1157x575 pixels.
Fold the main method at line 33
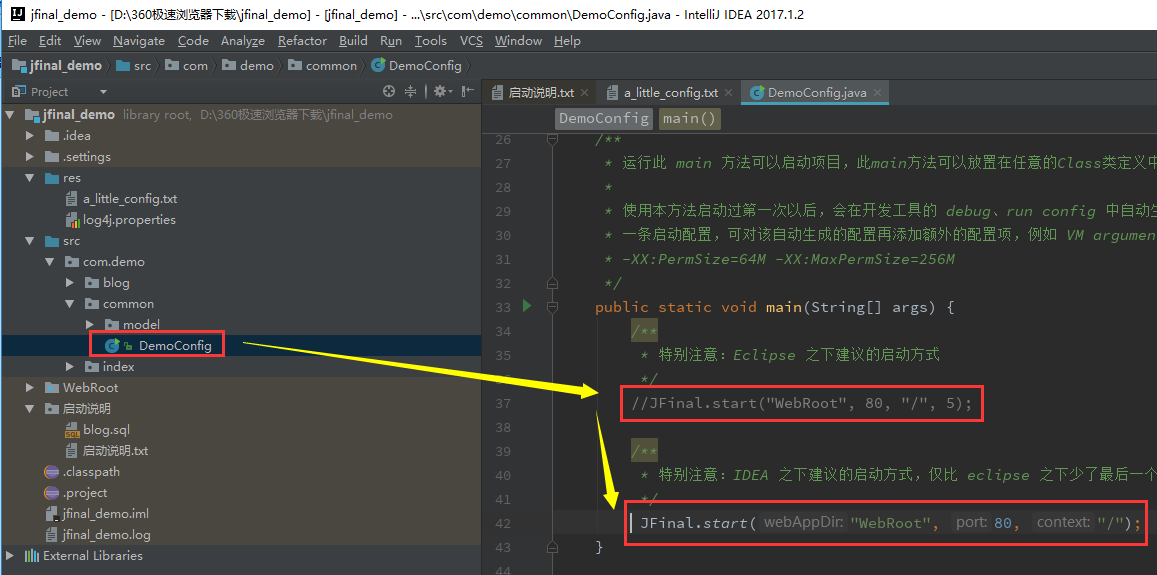point(552,306)
